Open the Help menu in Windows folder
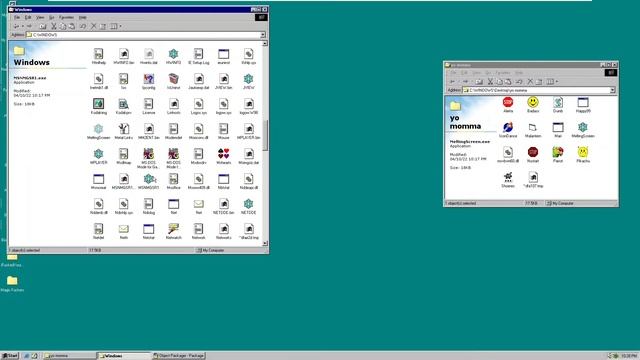 tap(82, 18)
